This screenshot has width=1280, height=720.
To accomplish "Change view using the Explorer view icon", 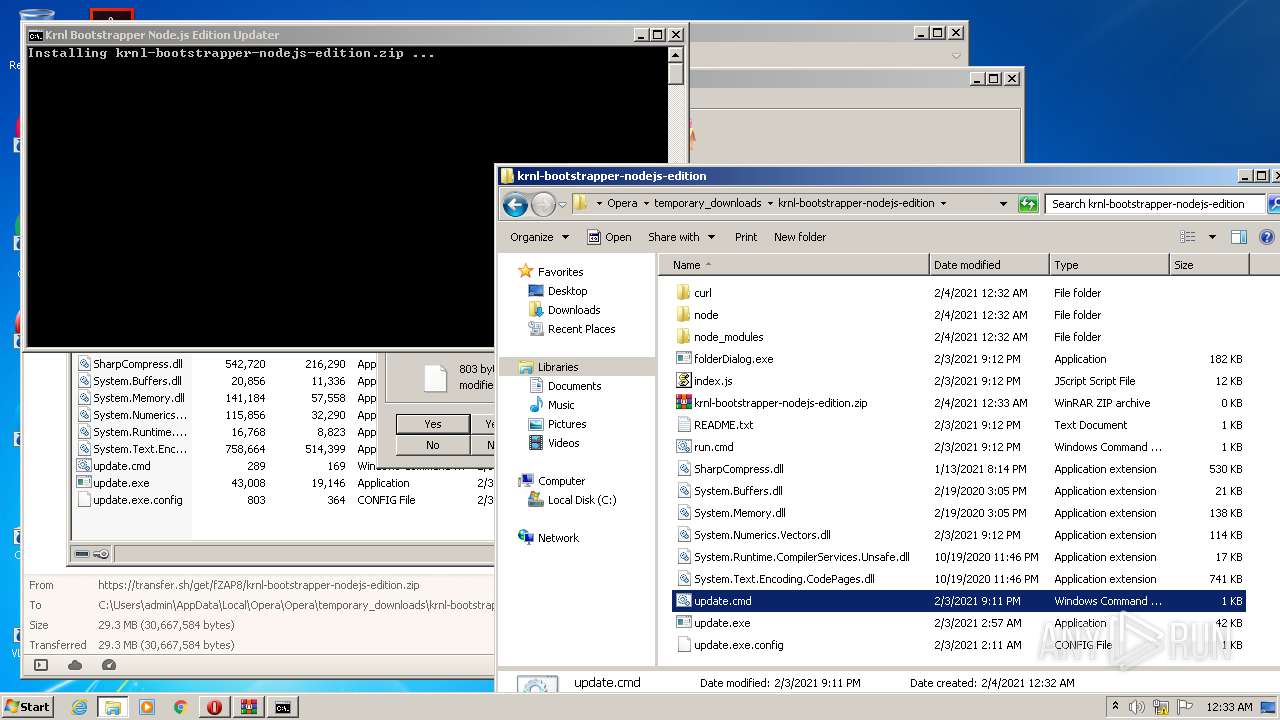I will coord(1188,237).
